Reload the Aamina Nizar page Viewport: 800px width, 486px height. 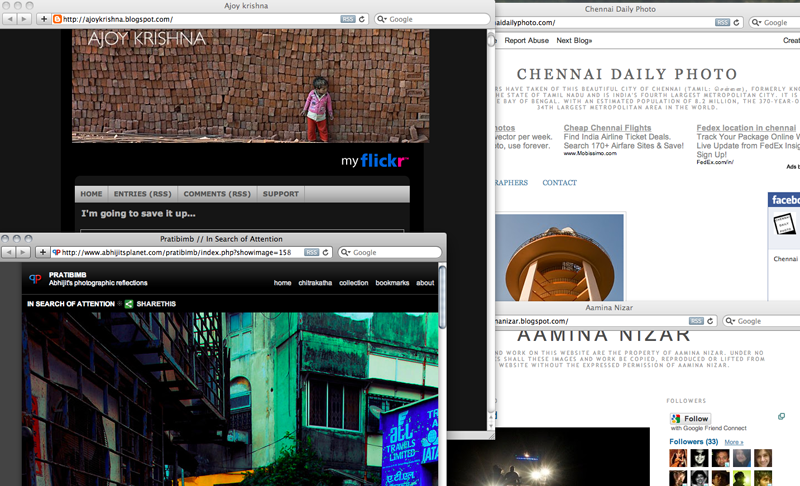click(710, 321)
